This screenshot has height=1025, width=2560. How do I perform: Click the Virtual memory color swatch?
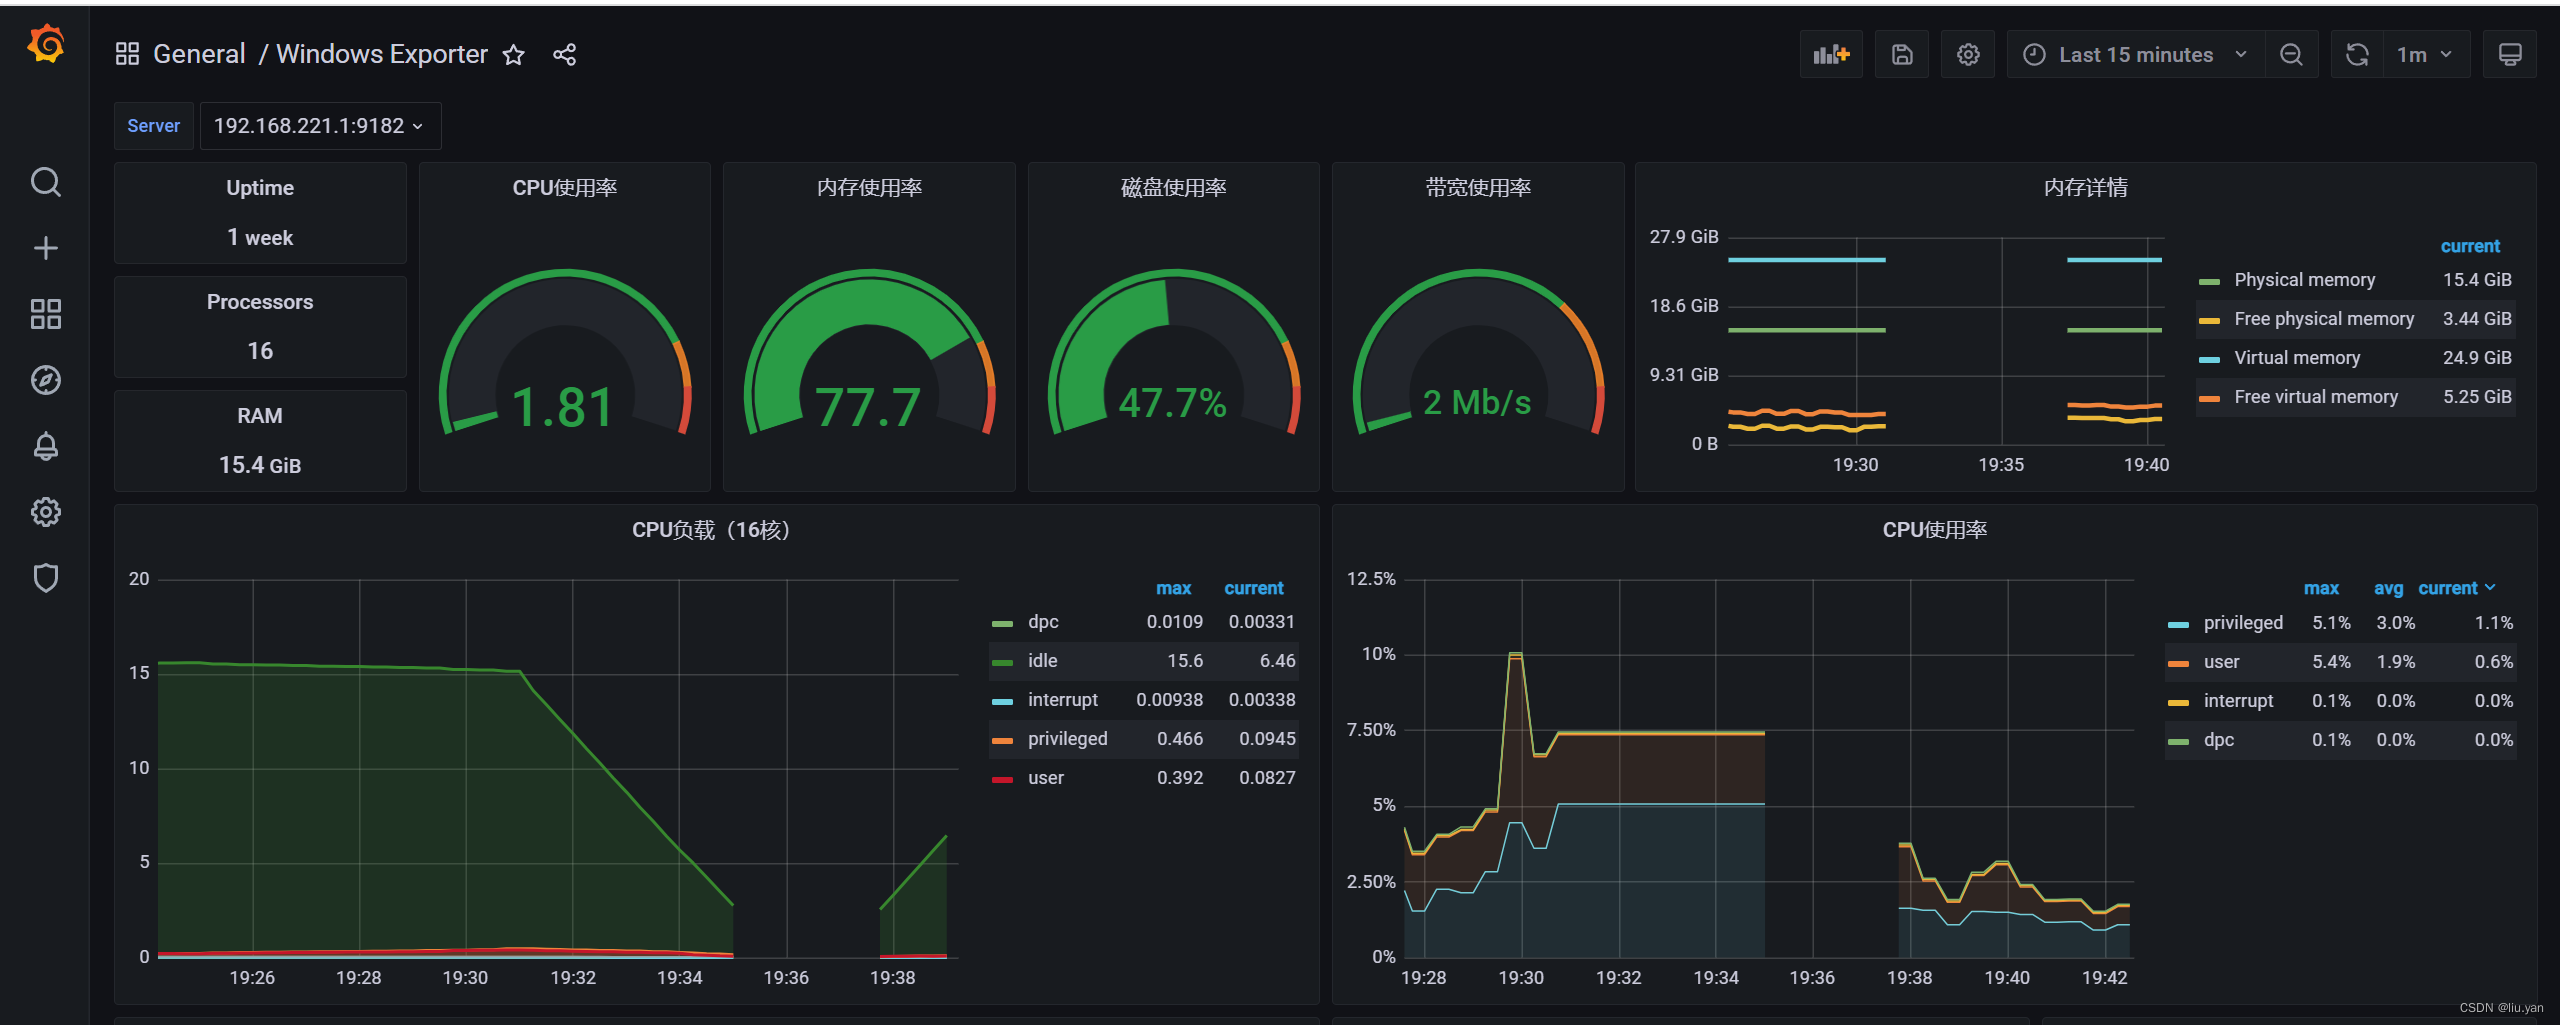[x=2209, y=359]
